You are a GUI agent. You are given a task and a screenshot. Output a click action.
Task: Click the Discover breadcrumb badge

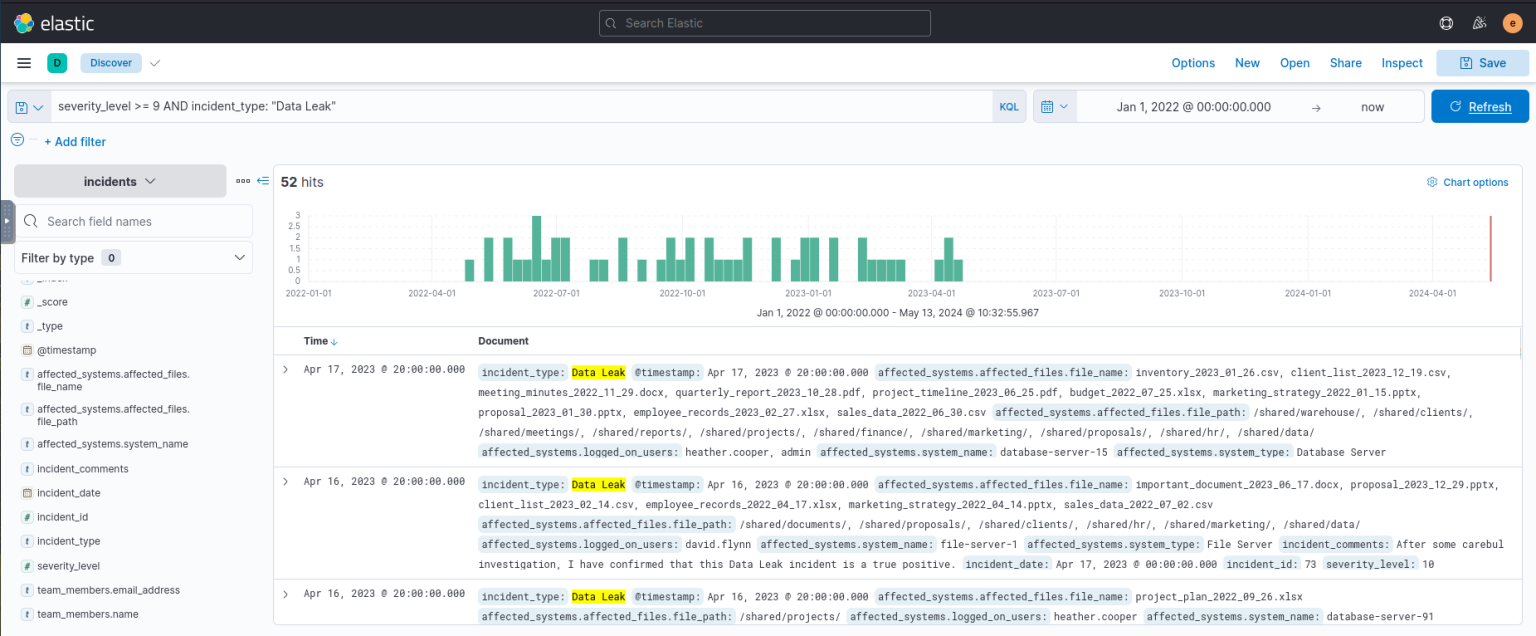tap(110, 62)
